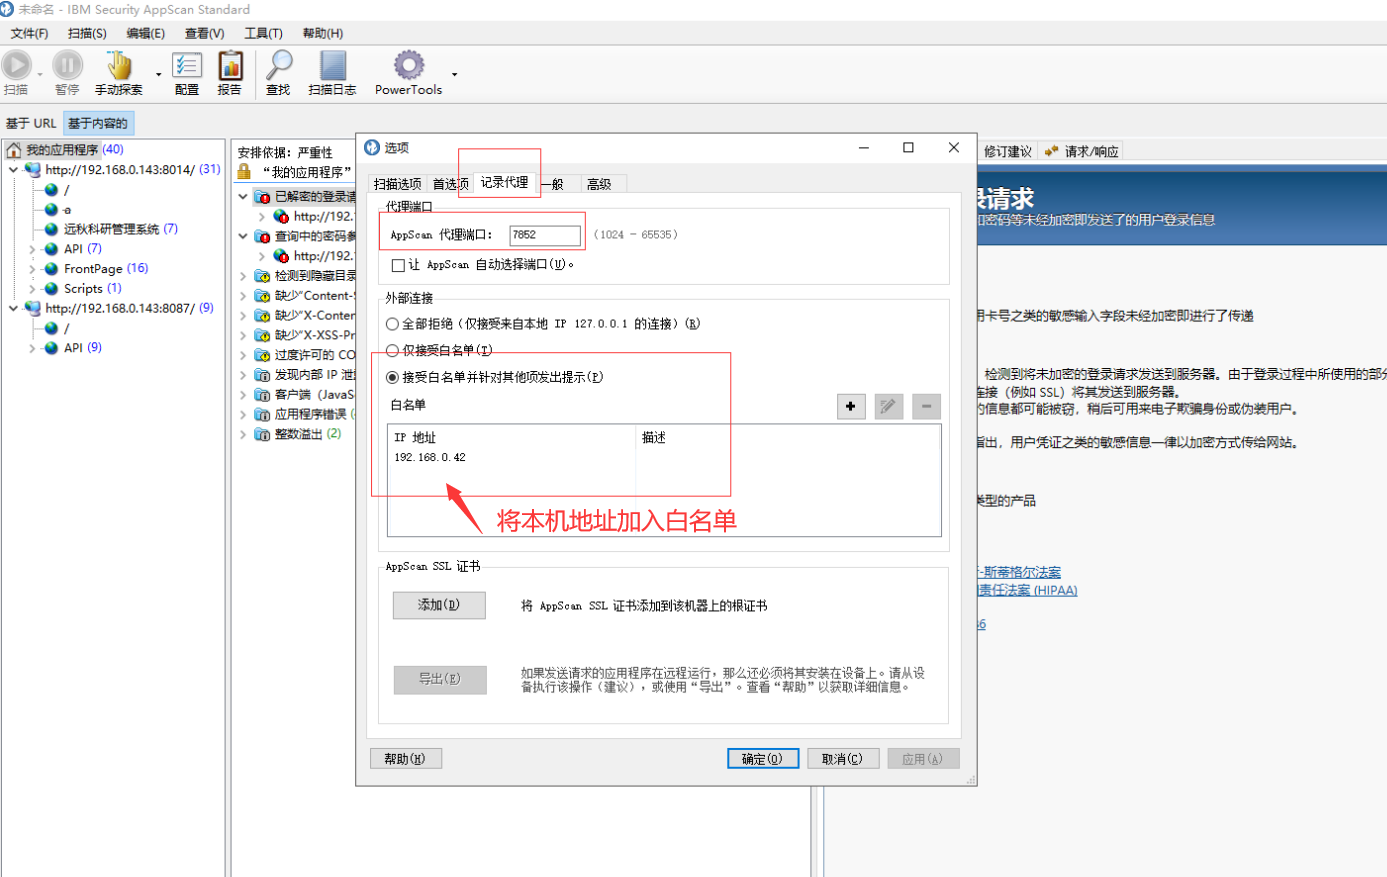The image size is (1387, 877).
Task: Click the 手动探索 hand icon
Action: [x=120, y=65]
